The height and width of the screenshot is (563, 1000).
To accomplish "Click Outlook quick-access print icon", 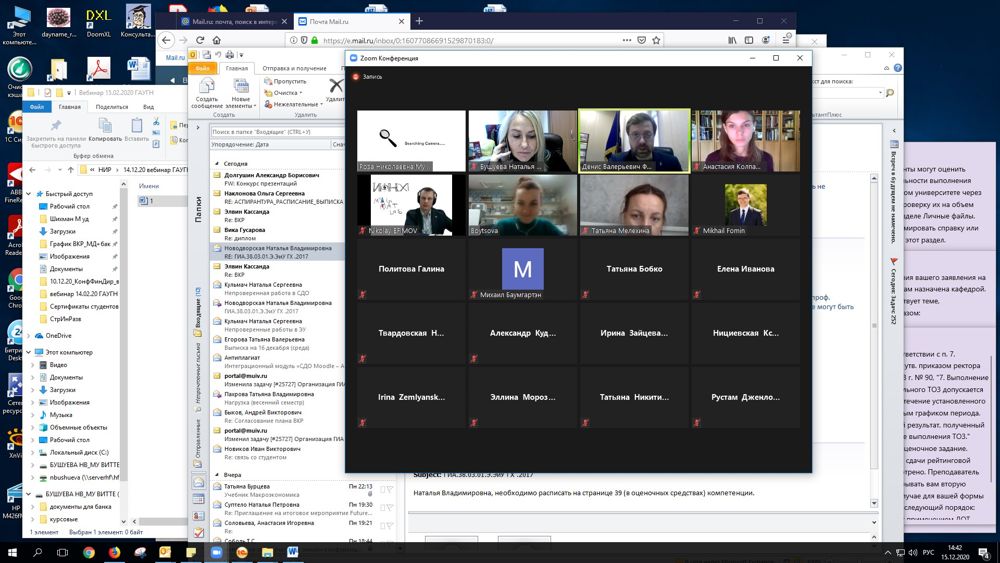I will pos(230,55).
